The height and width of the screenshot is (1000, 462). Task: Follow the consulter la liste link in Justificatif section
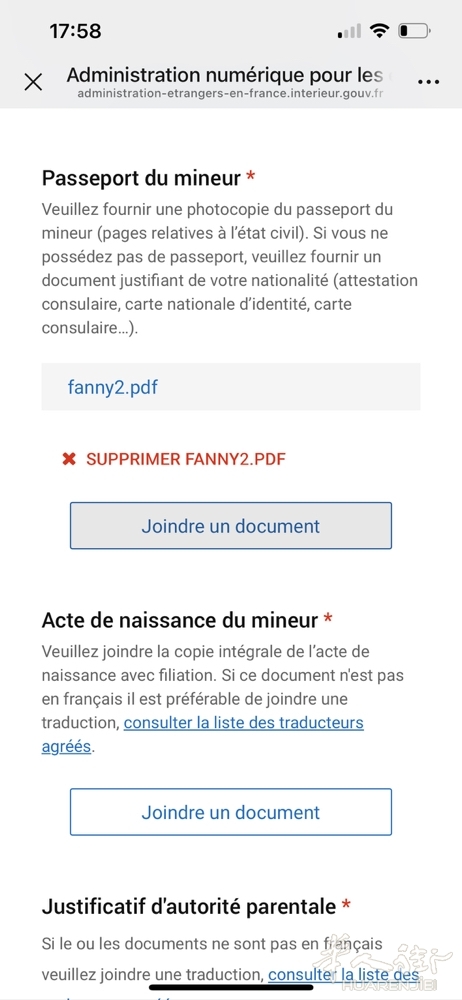coord(343,975)
